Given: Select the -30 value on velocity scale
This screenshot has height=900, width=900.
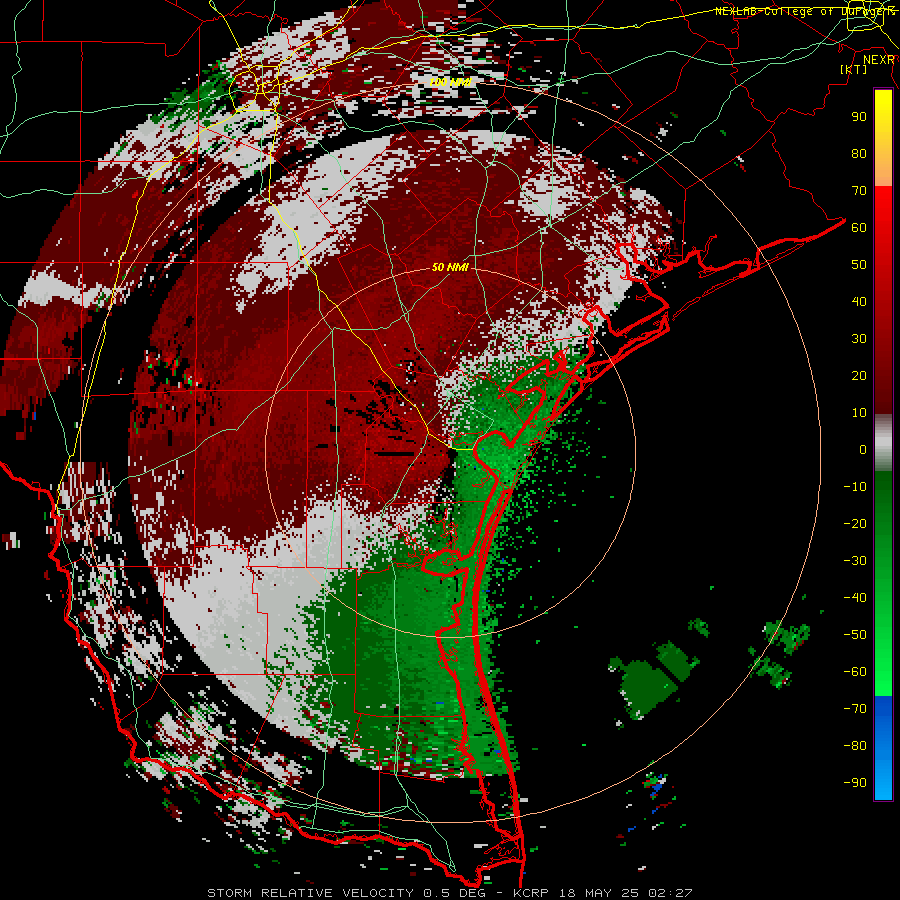Looking at the screenshot, I should click(x=855, y=561).
